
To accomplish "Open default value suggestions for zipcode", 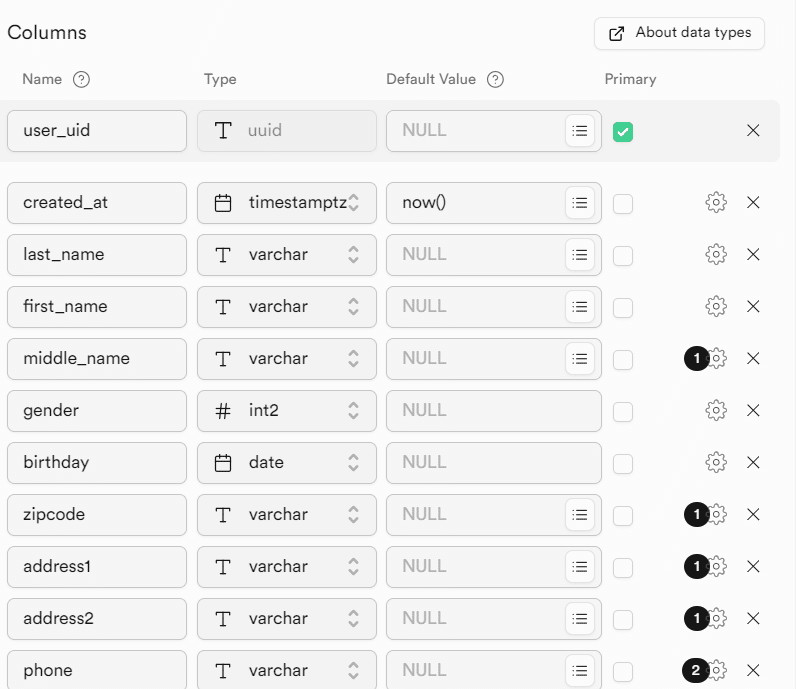I will coord(580,514).
